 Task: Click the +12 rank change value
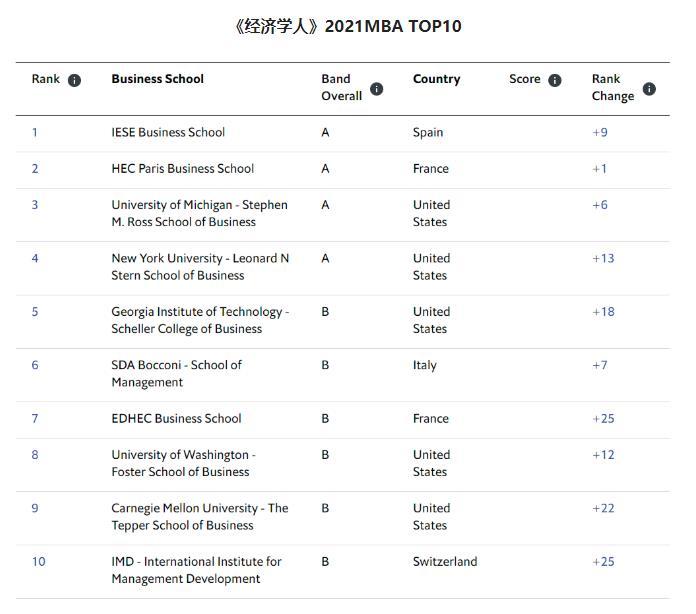point(603,455)
